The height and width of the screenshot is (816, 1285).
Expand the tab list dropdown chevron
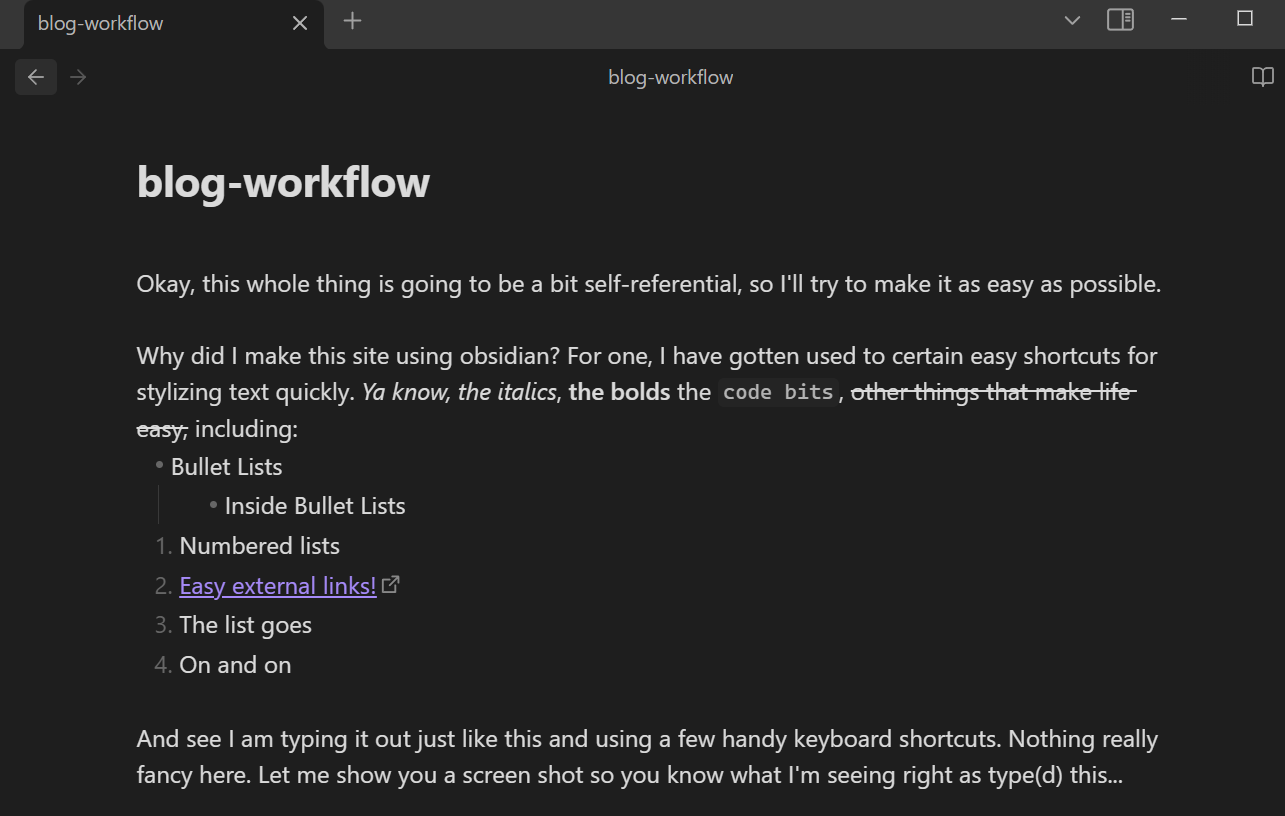pos(1072,21)
